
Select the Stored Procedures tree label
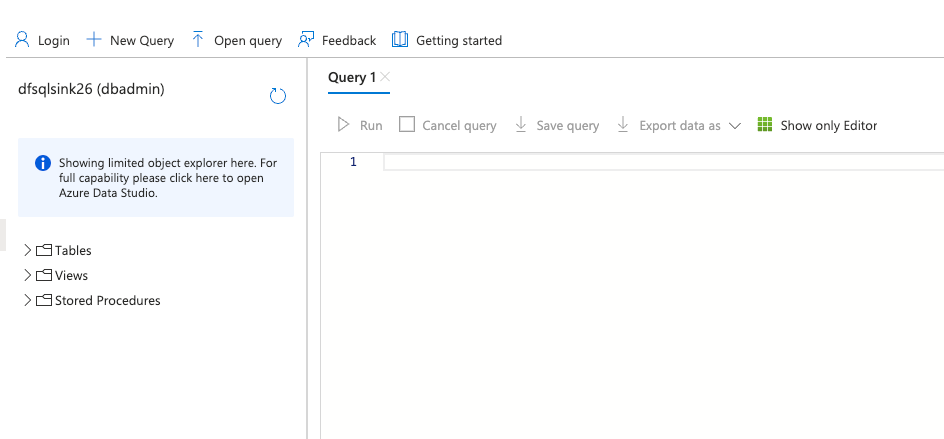pyautogui.click(x=108, y=300)
